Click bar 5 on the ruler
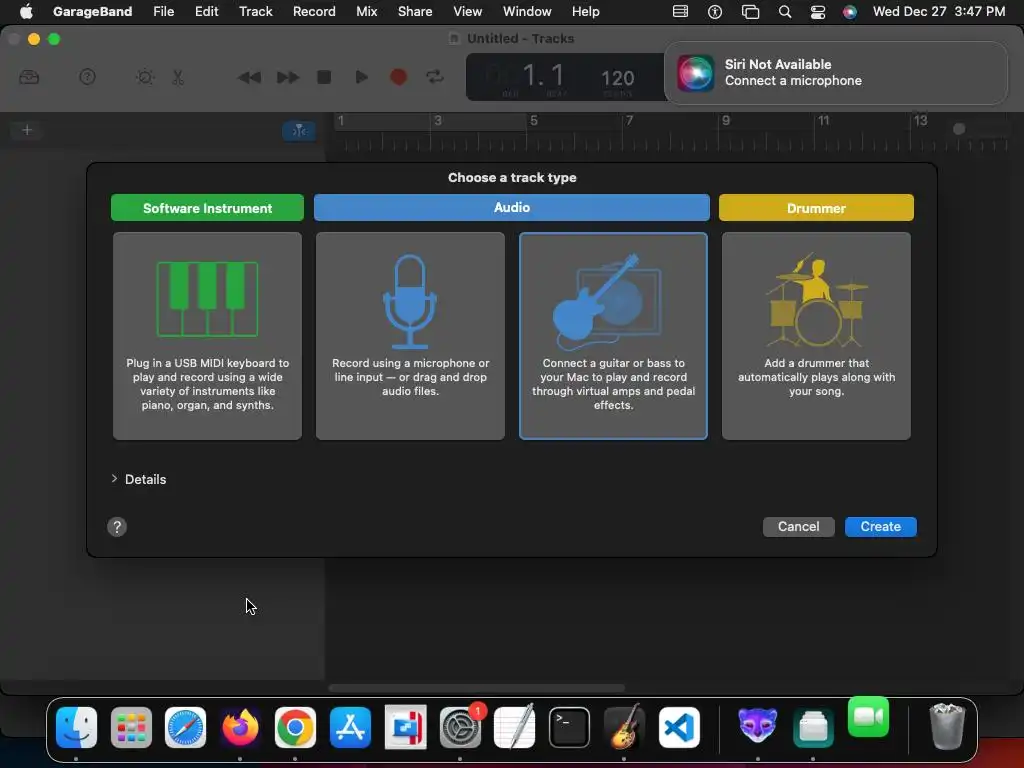The height and width of the screenshot is (768, 1024). pos(534,121)
